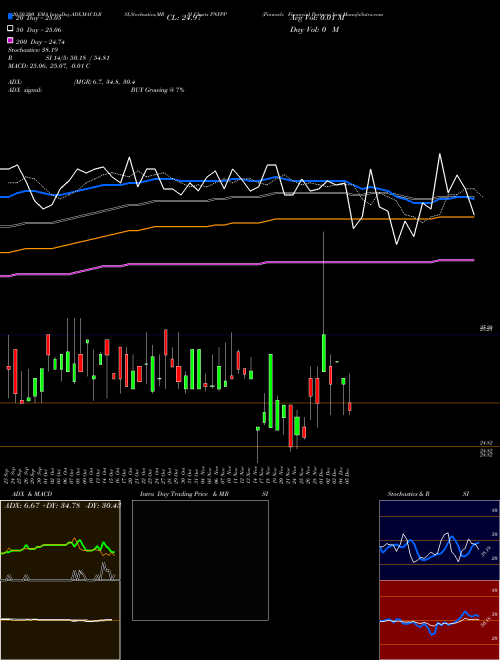Click 'Intra Day Trading Price & MR' title
Screen dimensions: 500x660
click(x=184, y=494)
